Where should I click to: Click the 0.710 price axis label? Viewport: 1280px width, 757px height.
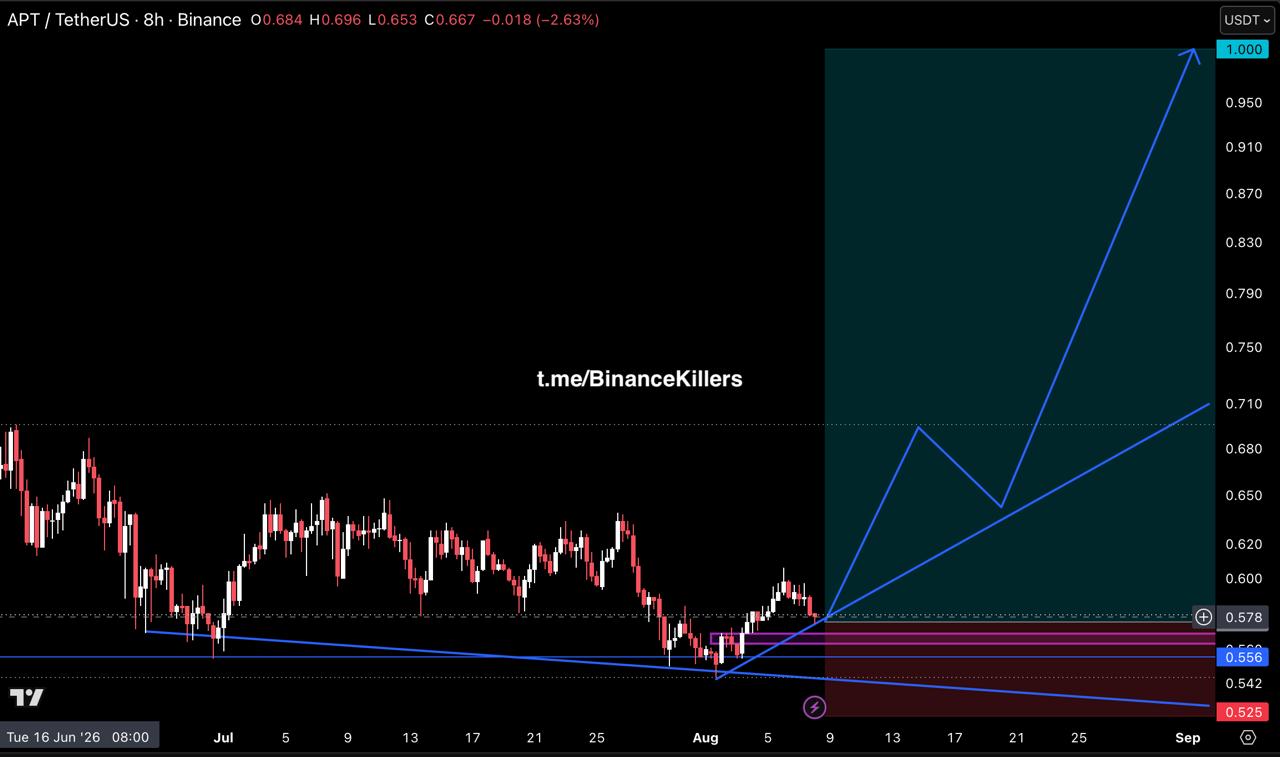point(1243,404)
